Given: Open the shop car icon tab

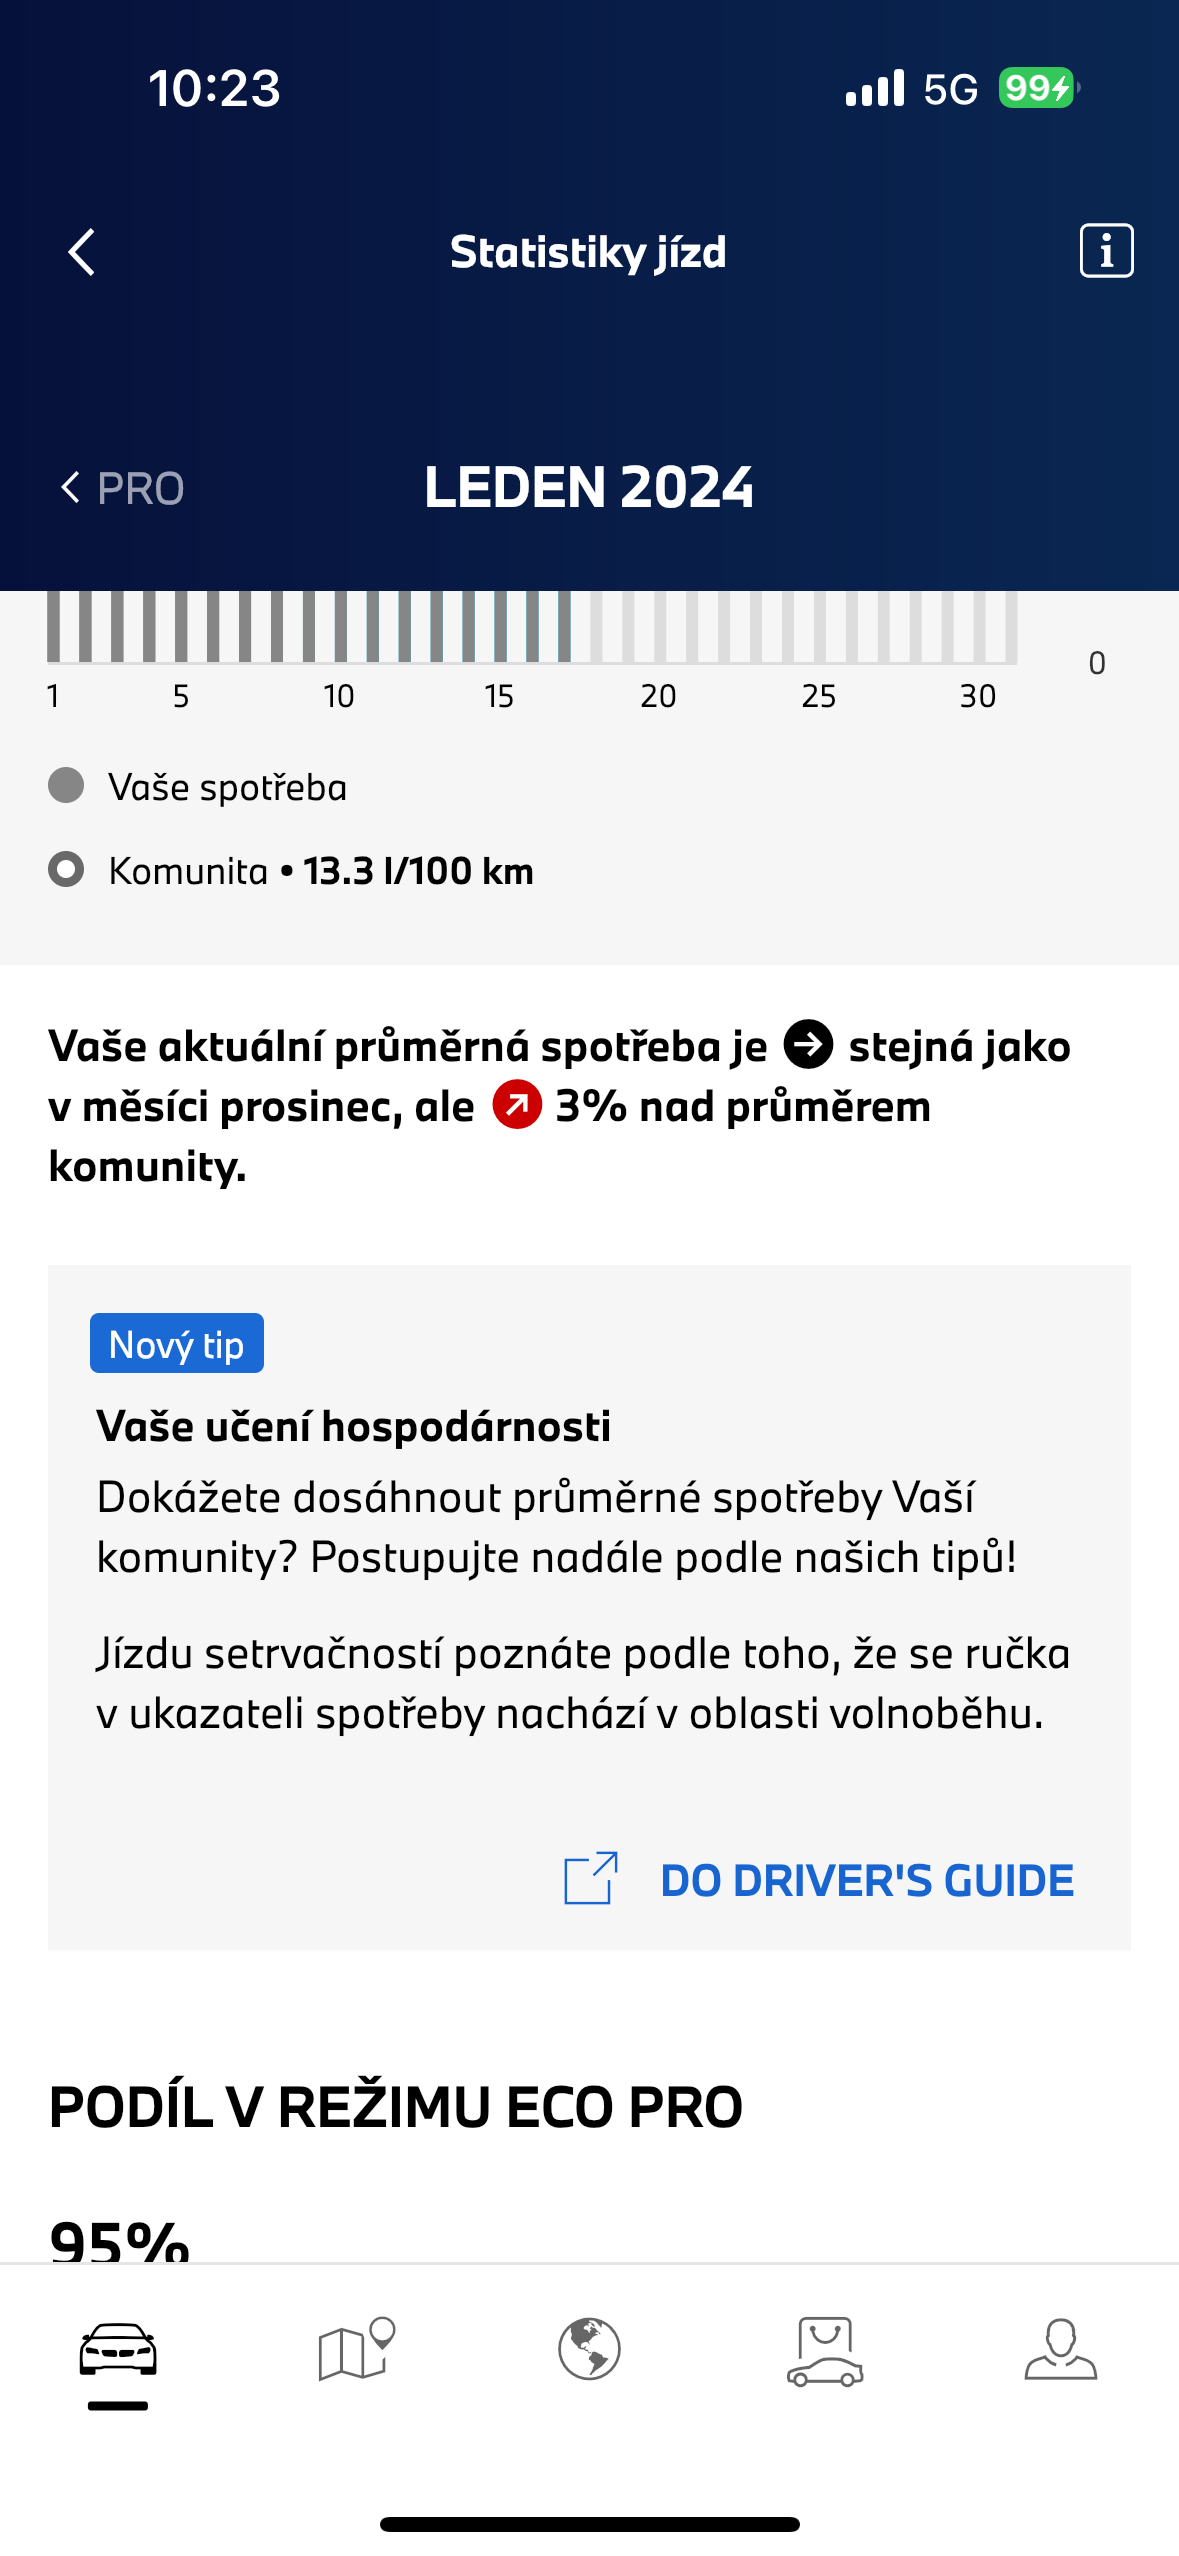Looking at the screenshot, I should click(825, 2350).
